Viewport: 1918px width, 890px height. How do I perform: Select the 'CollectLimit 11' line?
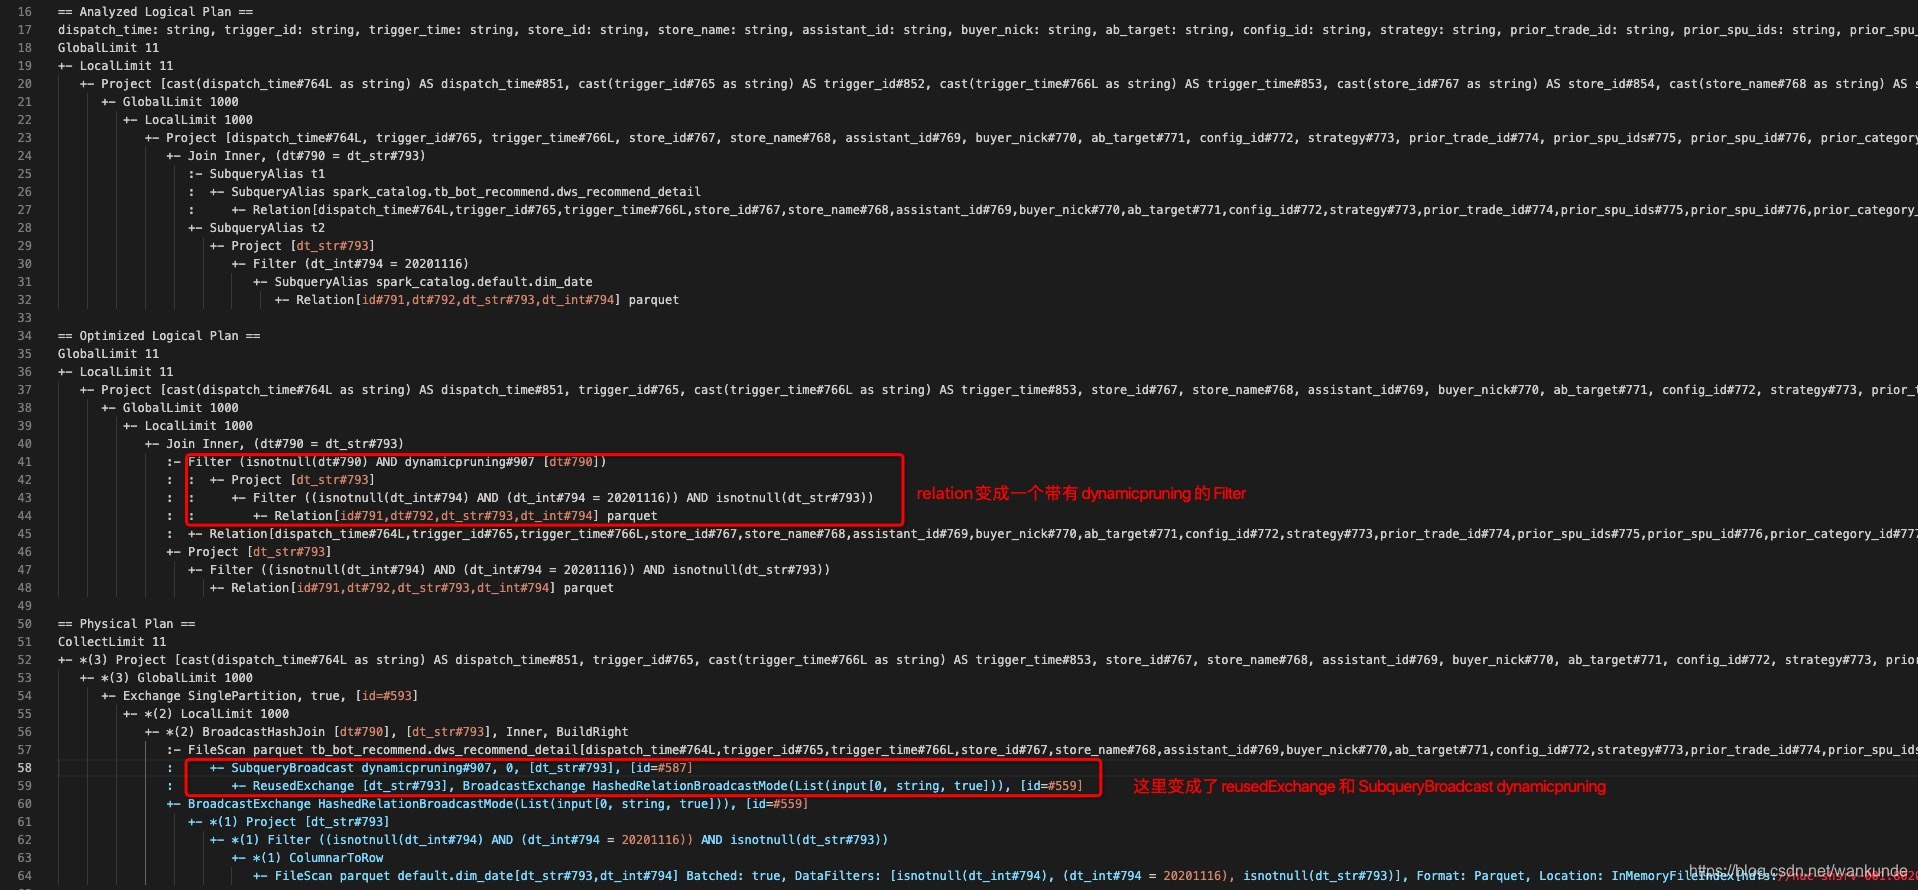pyautogui.click(x=112, y=642)
